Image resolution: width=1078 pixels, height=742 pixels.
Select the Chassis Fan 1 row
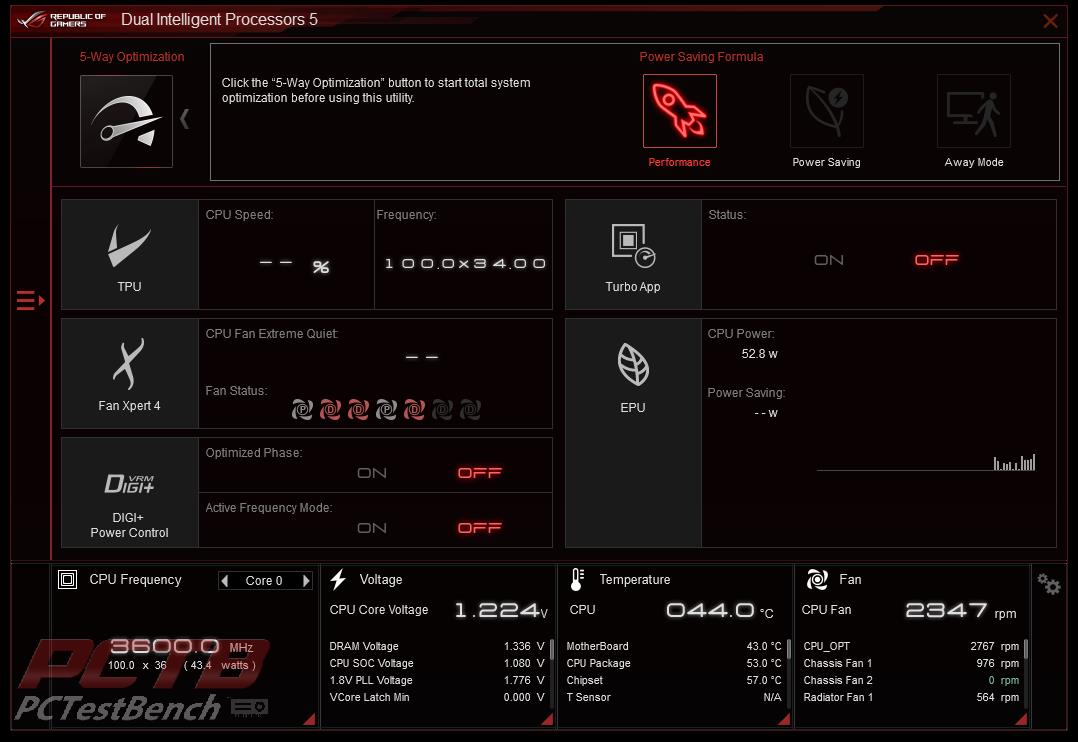click(x=911, y=664)
